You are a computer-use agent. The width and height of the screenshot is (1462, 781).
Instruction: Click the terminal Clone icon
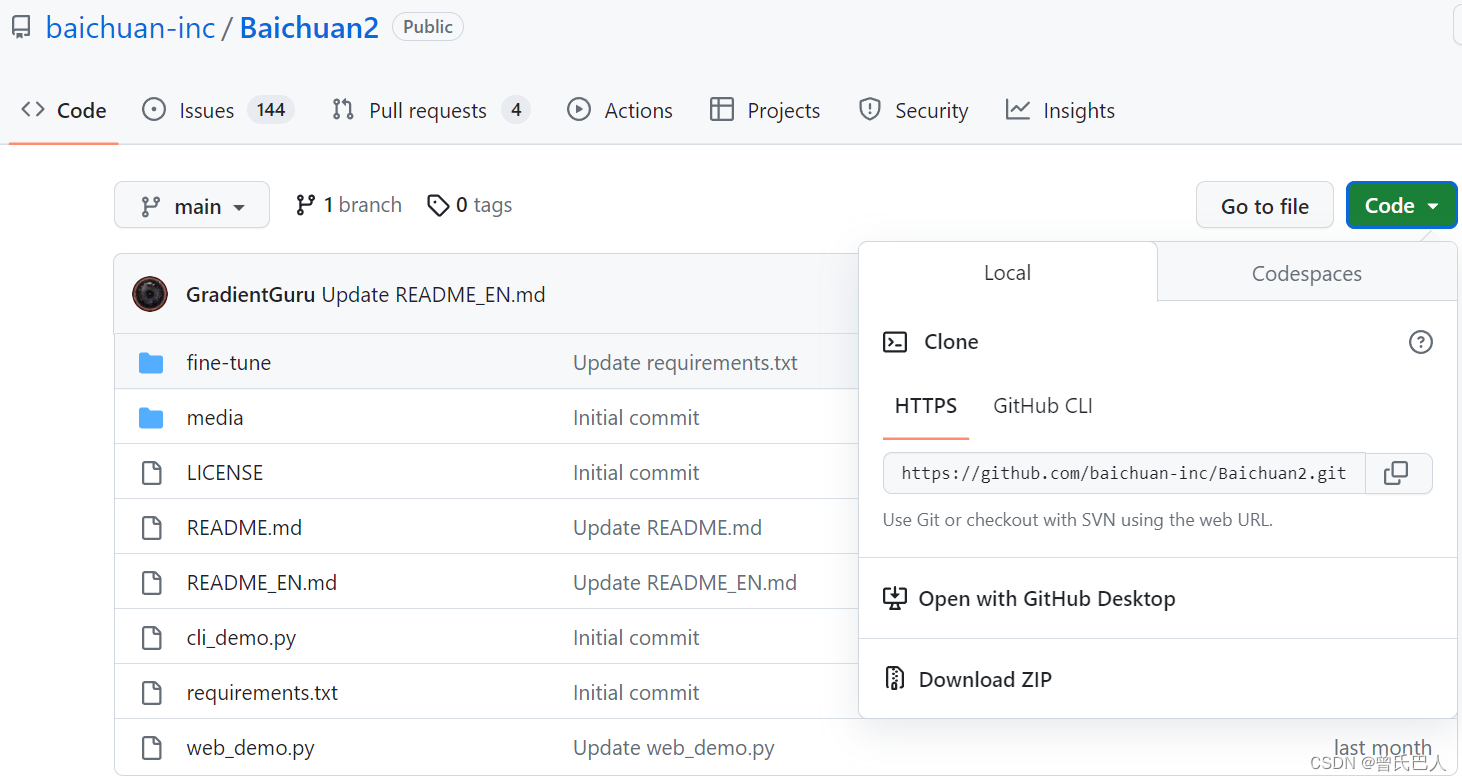click(895, 342)
